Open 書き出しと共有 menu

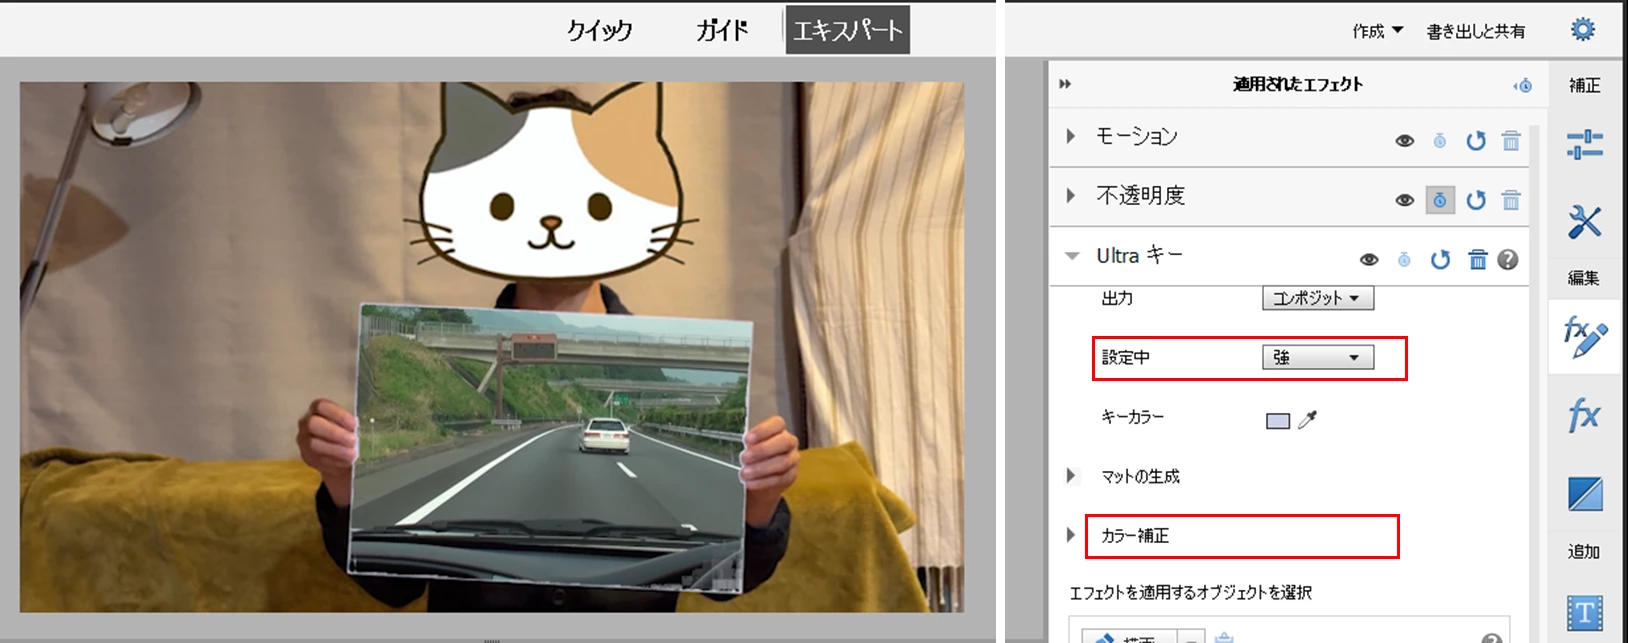[x=1476, y=31]
